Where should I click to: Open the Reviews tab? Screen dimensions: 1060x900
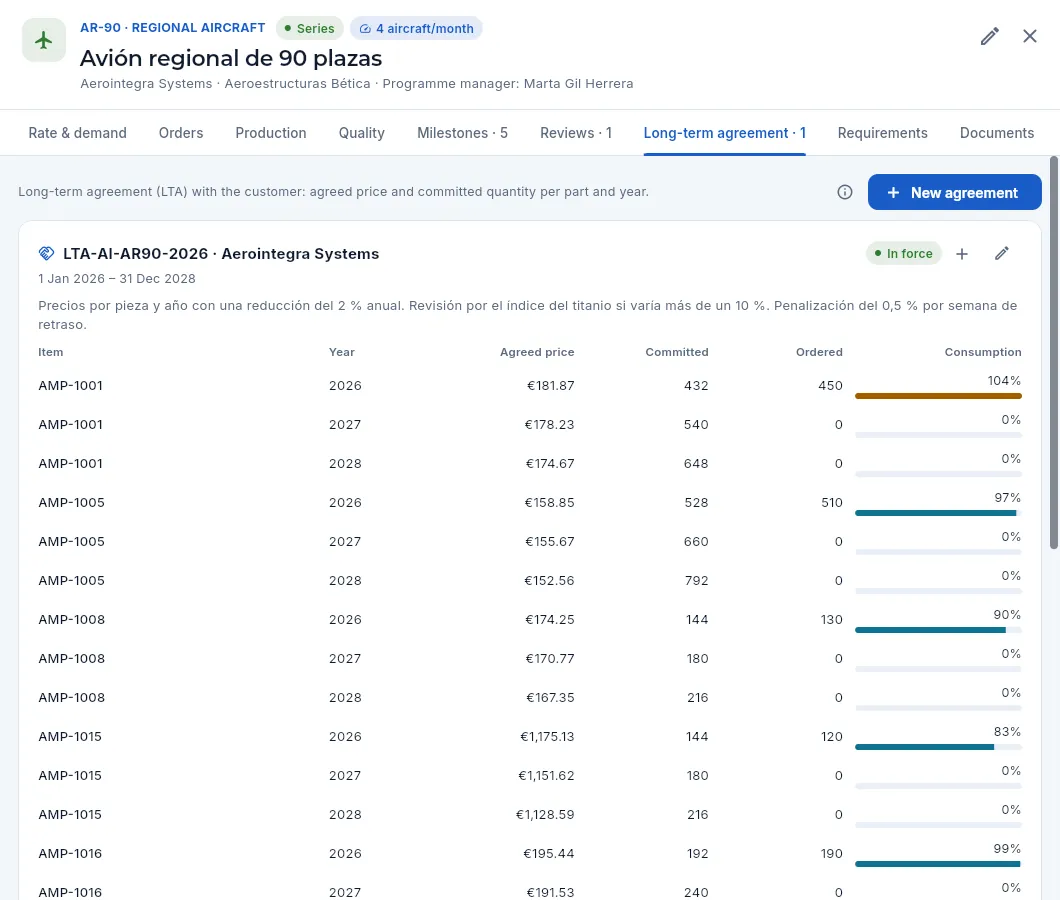pyautogui.click(x=576, y=133)
